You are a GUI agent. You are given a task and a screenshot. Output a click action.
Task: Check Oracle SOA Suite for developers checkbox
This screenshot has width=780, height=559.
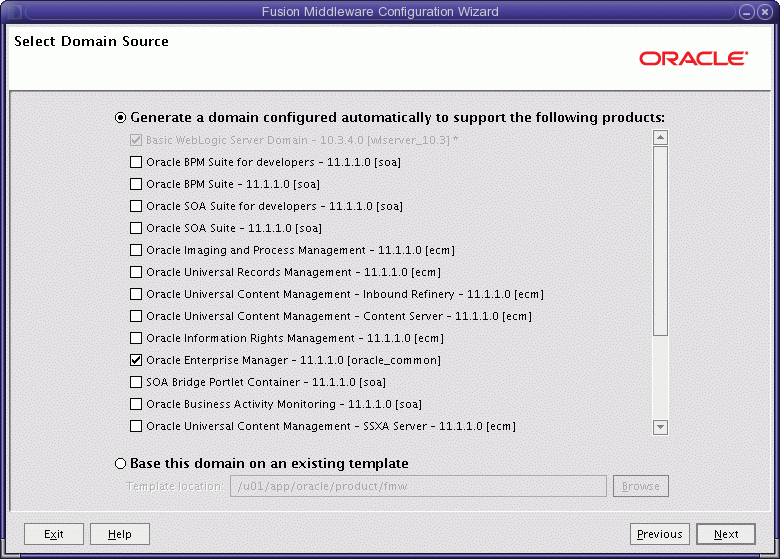point(136,206)
